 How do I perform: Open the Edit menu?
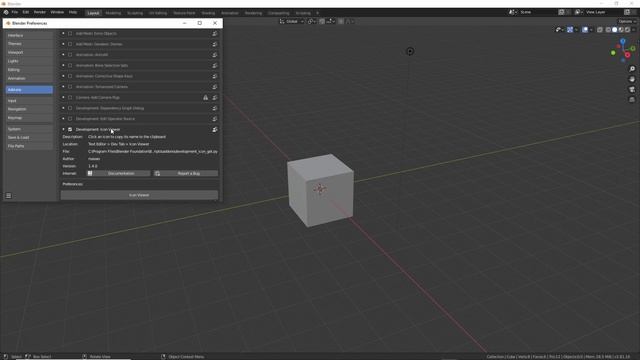(x=26, y=12)
